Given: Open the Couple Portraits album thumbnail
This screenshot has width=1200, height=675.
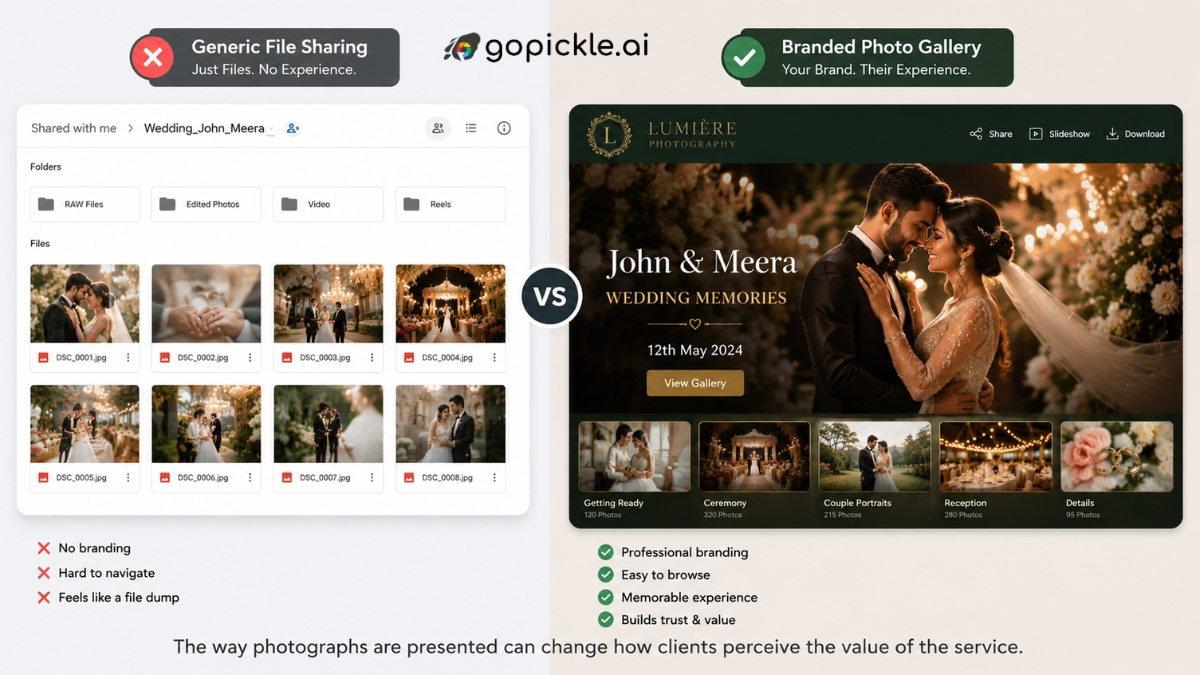Looking at the screenshot, I should pos(875,456).
